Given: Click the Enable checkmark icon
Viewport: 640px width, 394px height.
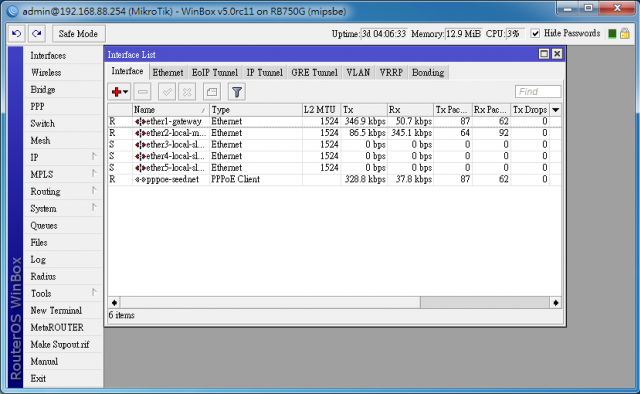Looking at the screenshot, I should pyautogui.click(x=167, y=92).
